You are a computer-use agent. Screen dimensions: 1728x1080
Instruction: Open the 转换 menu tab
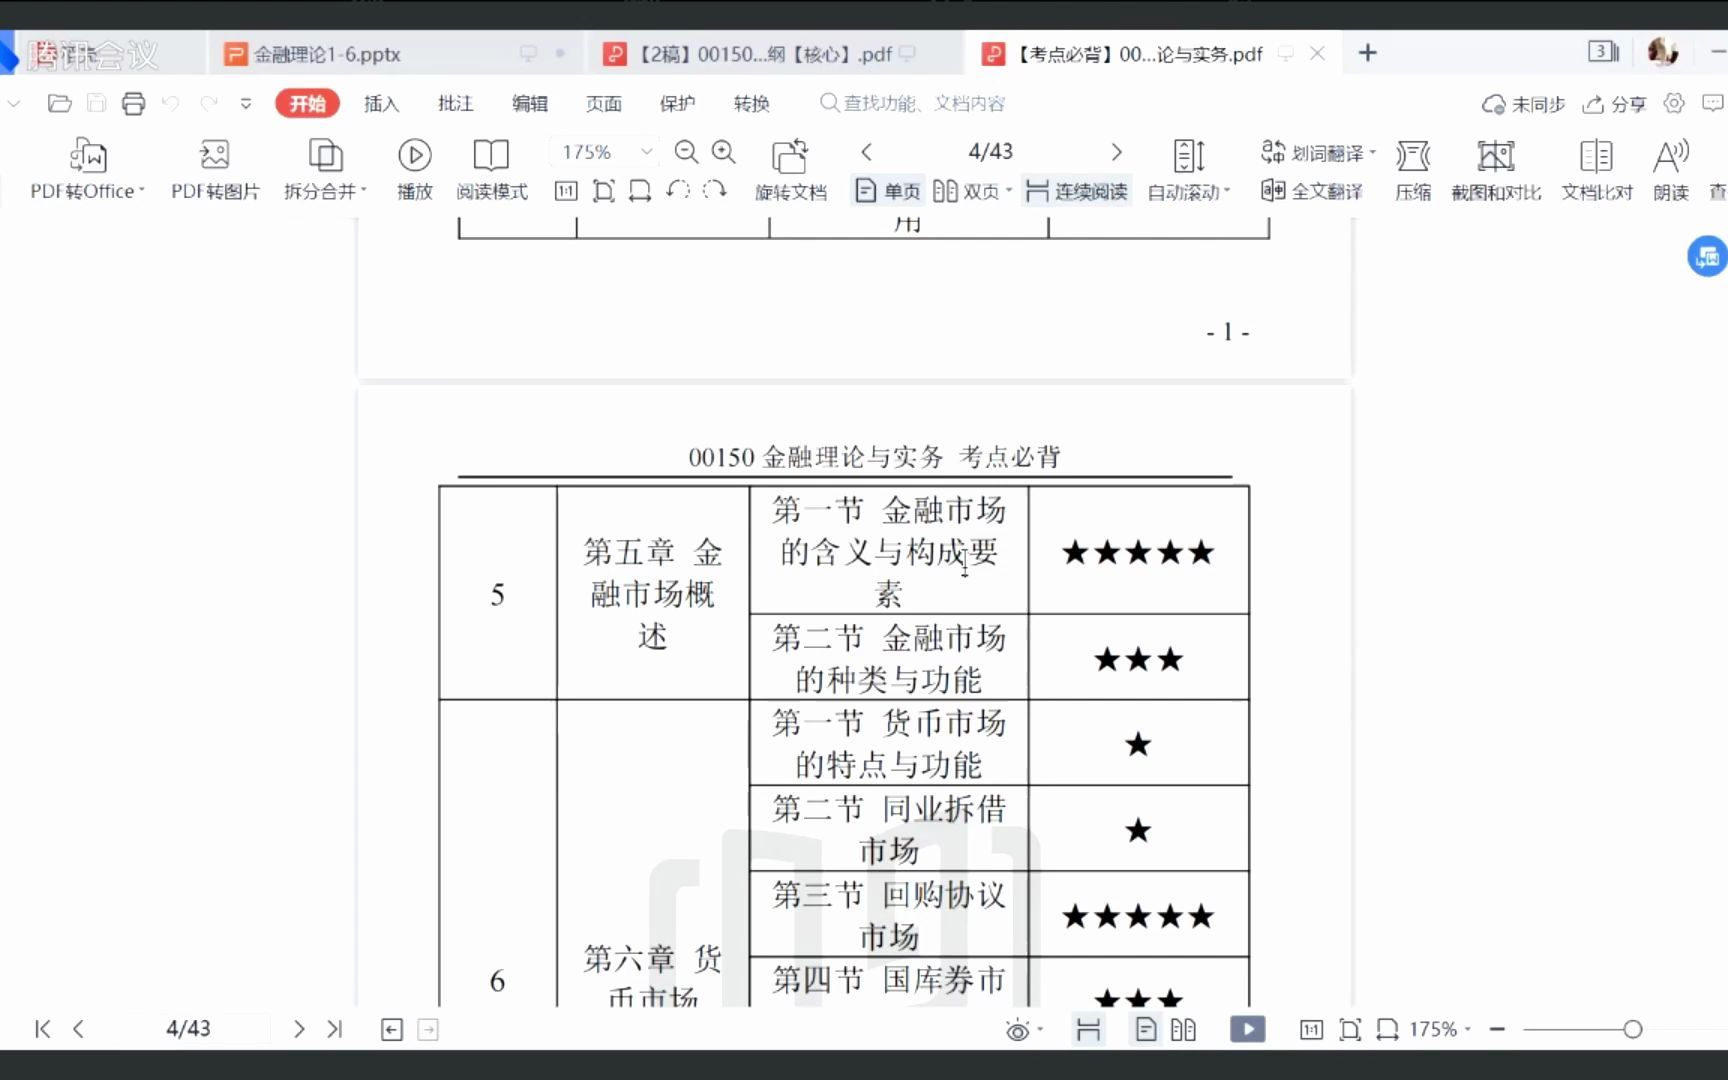tap(751, 103)
